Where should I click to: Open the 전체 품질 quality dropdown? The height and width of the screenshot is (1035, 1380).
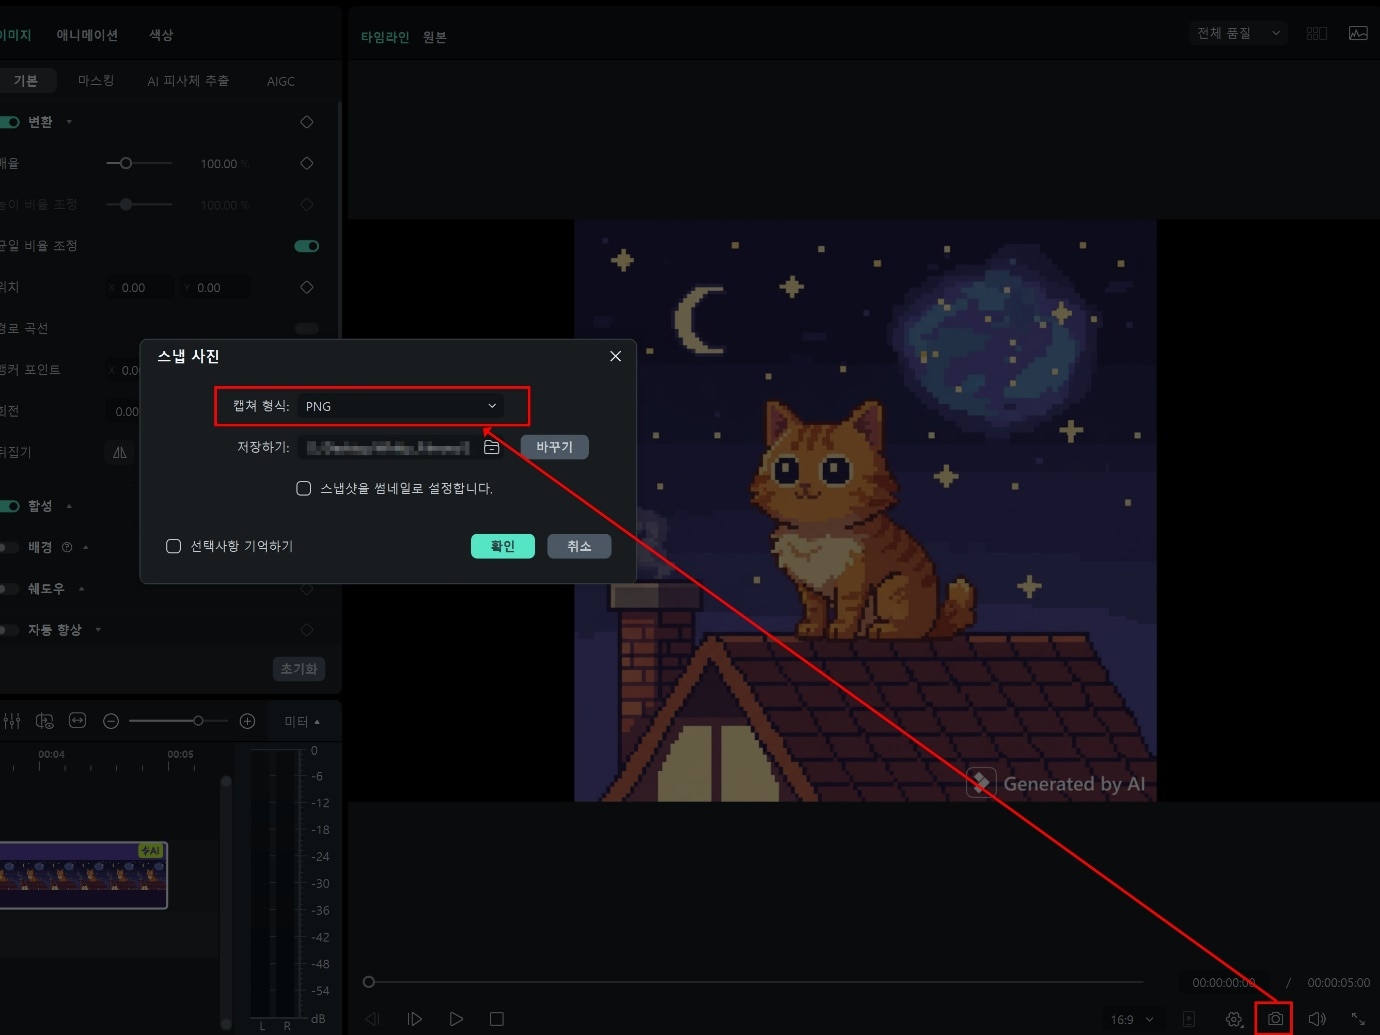pyautogui.click(x=1238, y=33)
